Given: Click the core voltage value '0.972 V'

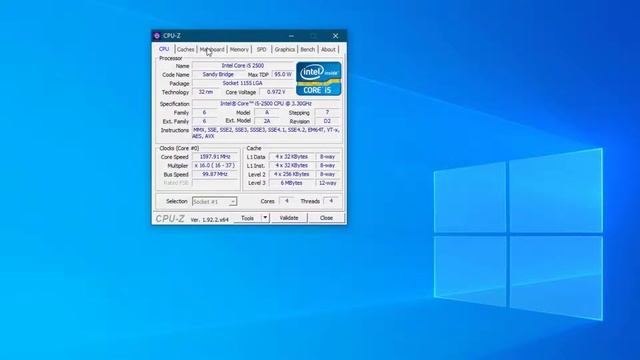Looking at the screenshot, I should pos(276,92).
